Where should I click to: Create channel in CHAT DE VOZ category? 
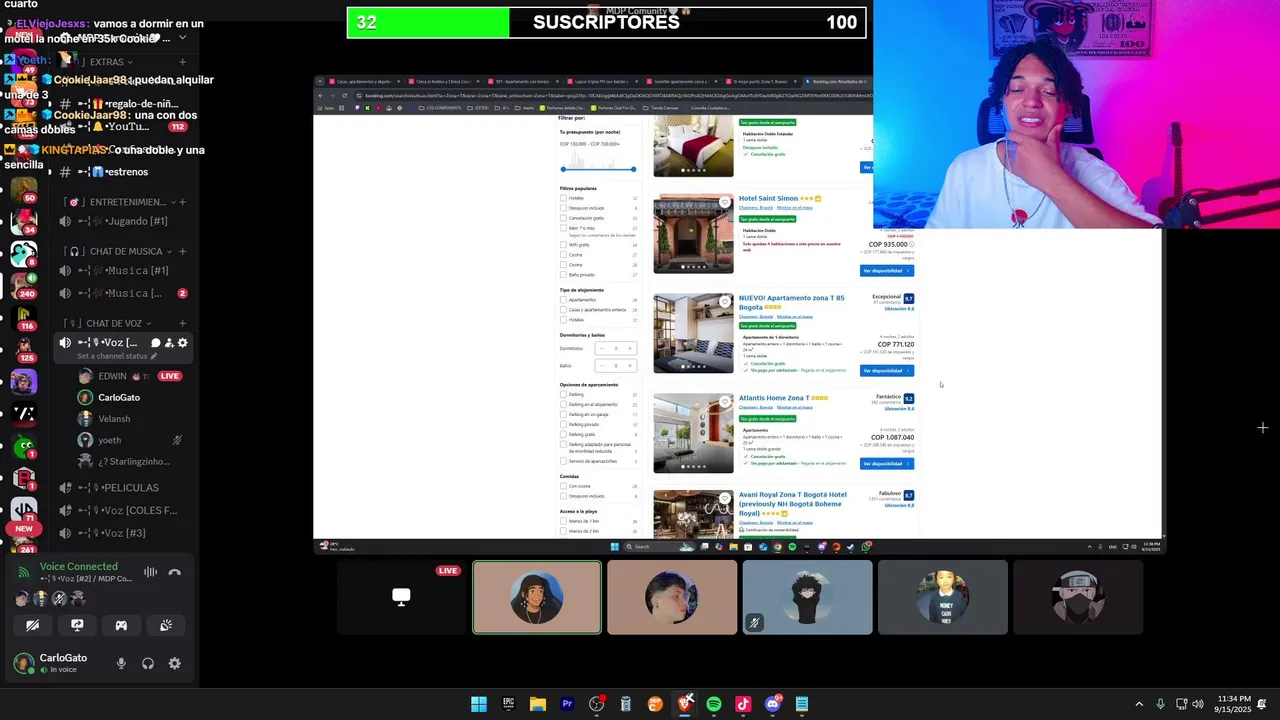[x=182, y=323]
